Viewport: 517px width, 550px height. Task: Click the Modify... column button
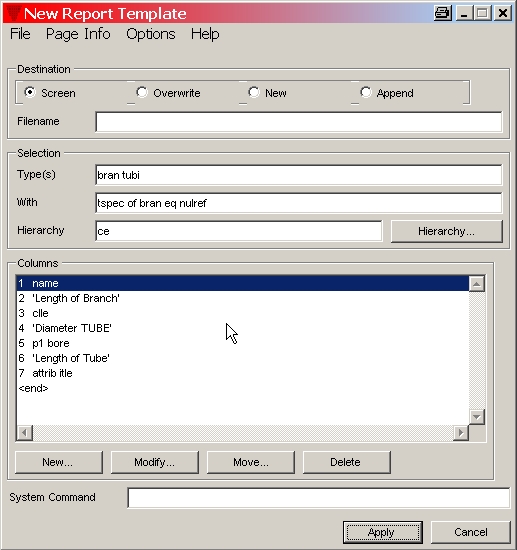coord(155,462)
